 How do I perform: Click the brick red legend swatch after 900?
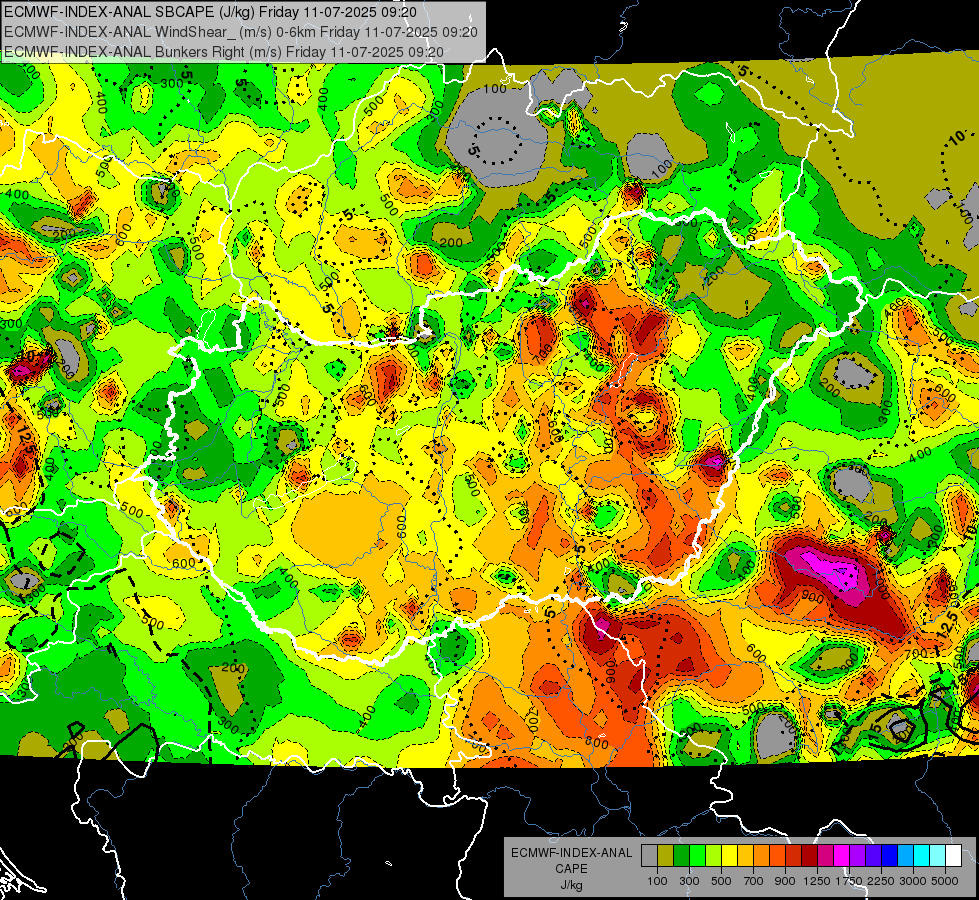tap(794, 855)
